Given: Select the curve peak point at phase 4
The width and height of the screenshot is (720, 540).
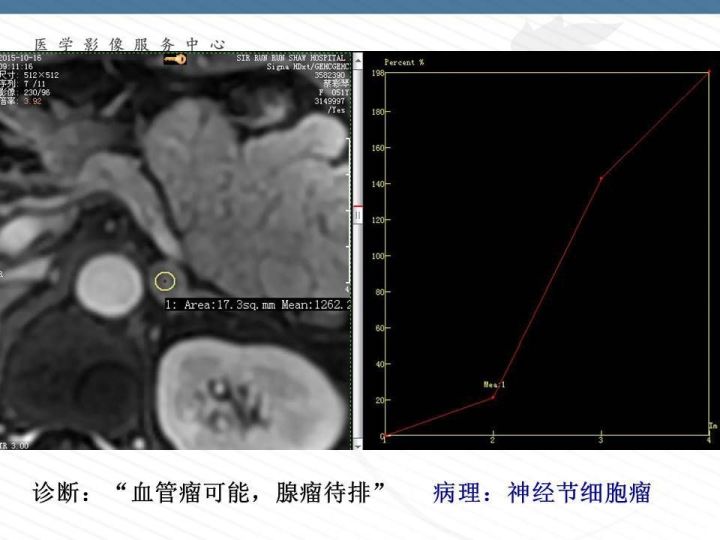Looking at the screenshot, I should pos(709,72).
